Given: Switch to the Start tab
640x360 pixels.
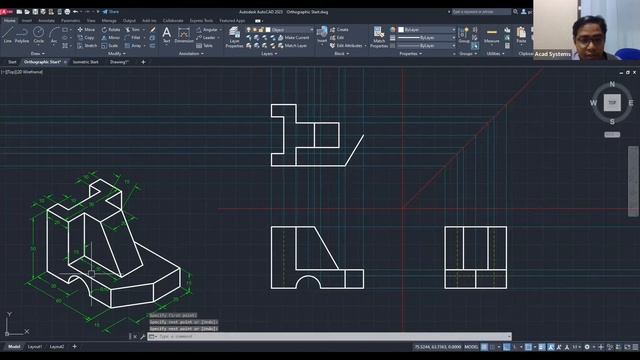Looking at the screenshot, I should coord(12,62).
